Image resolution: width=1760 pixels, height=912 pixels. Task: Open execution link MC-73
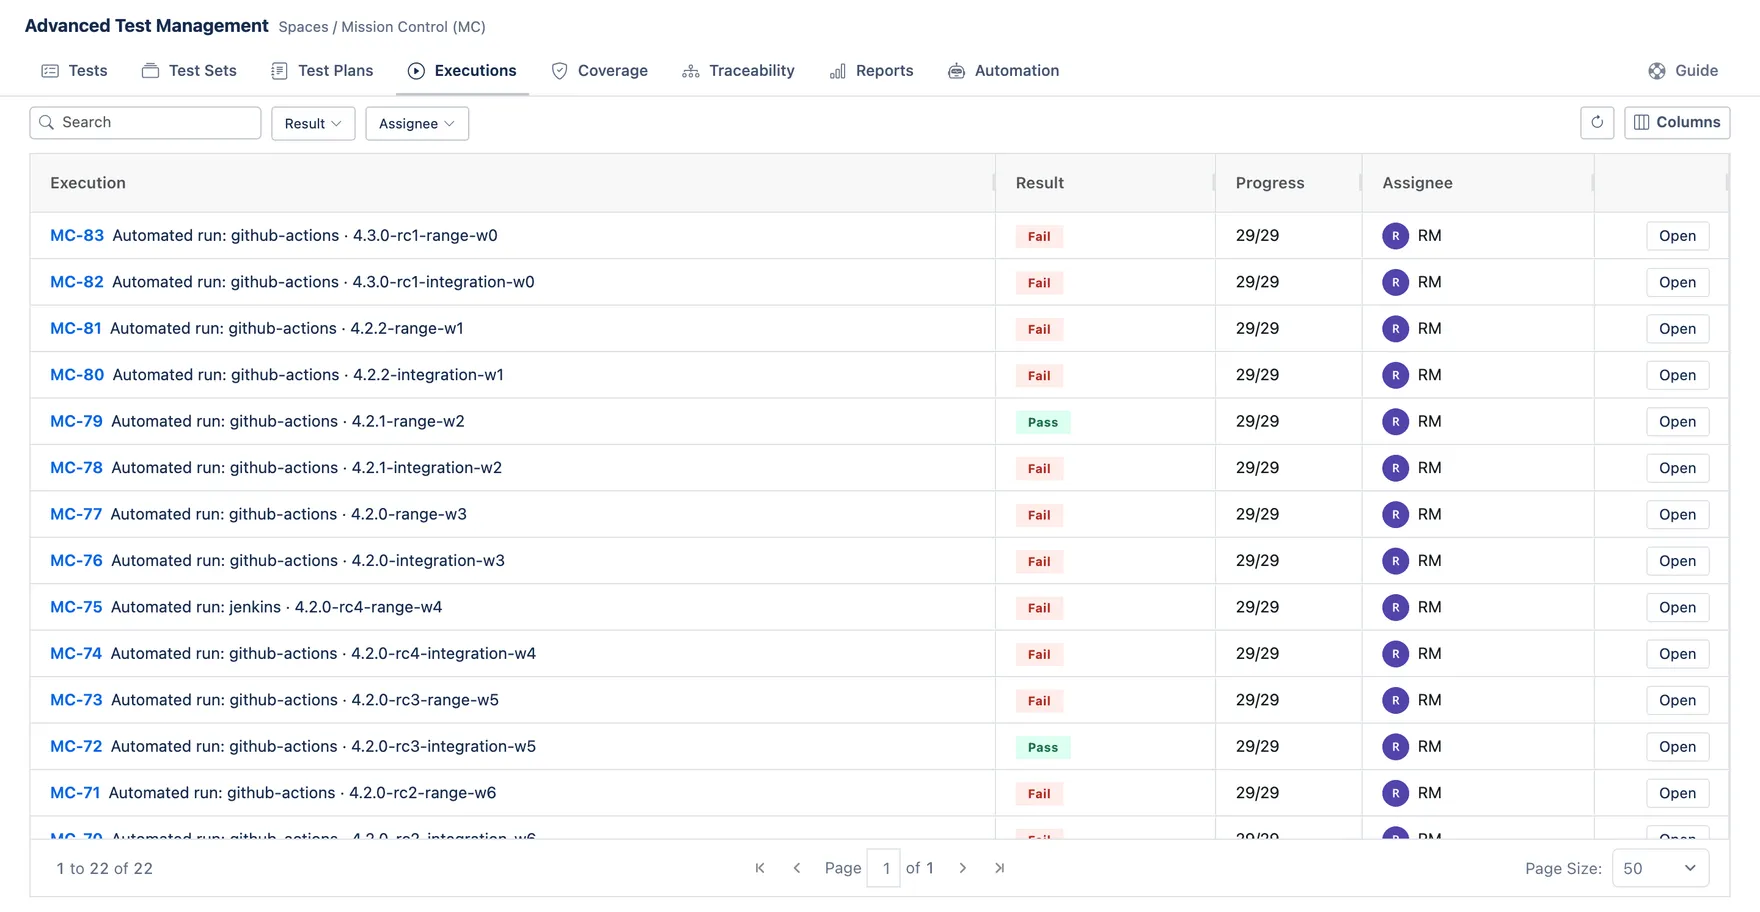(76, 700)
